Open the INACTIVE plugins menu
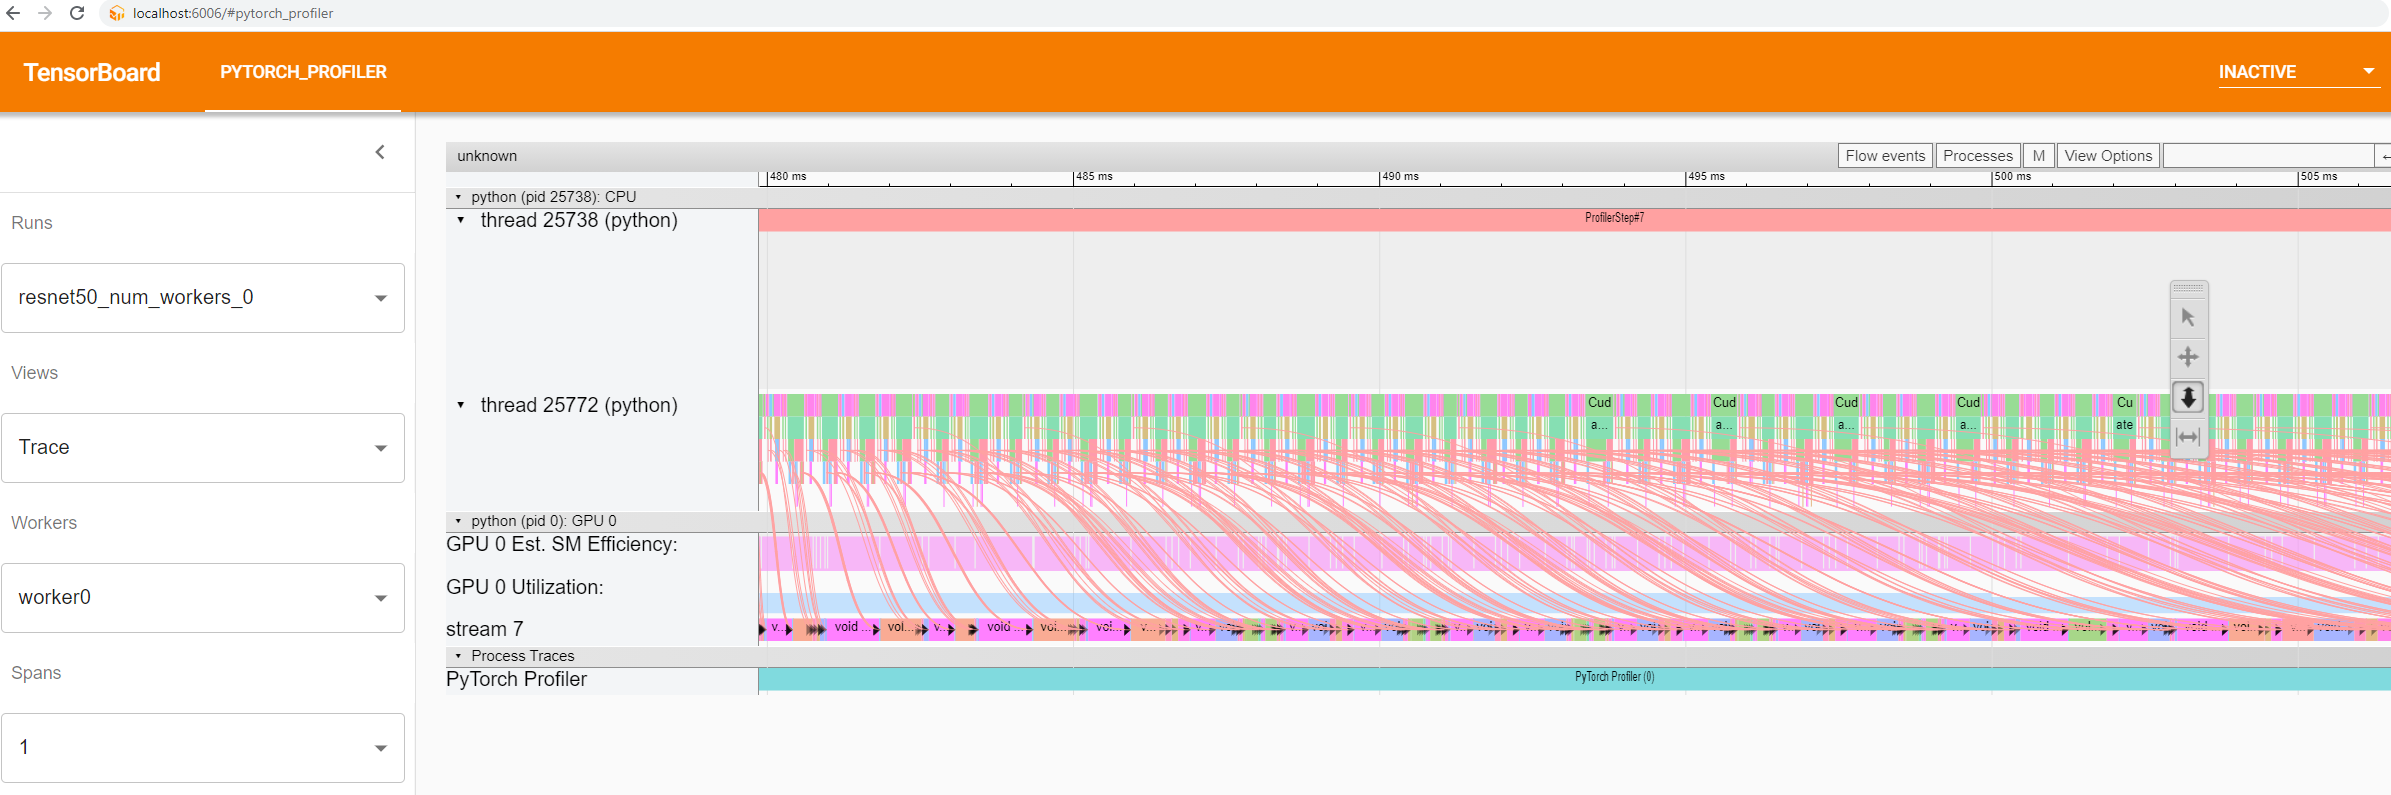The width and height of the screenshot is (2391, 795). click(2297, 72)
